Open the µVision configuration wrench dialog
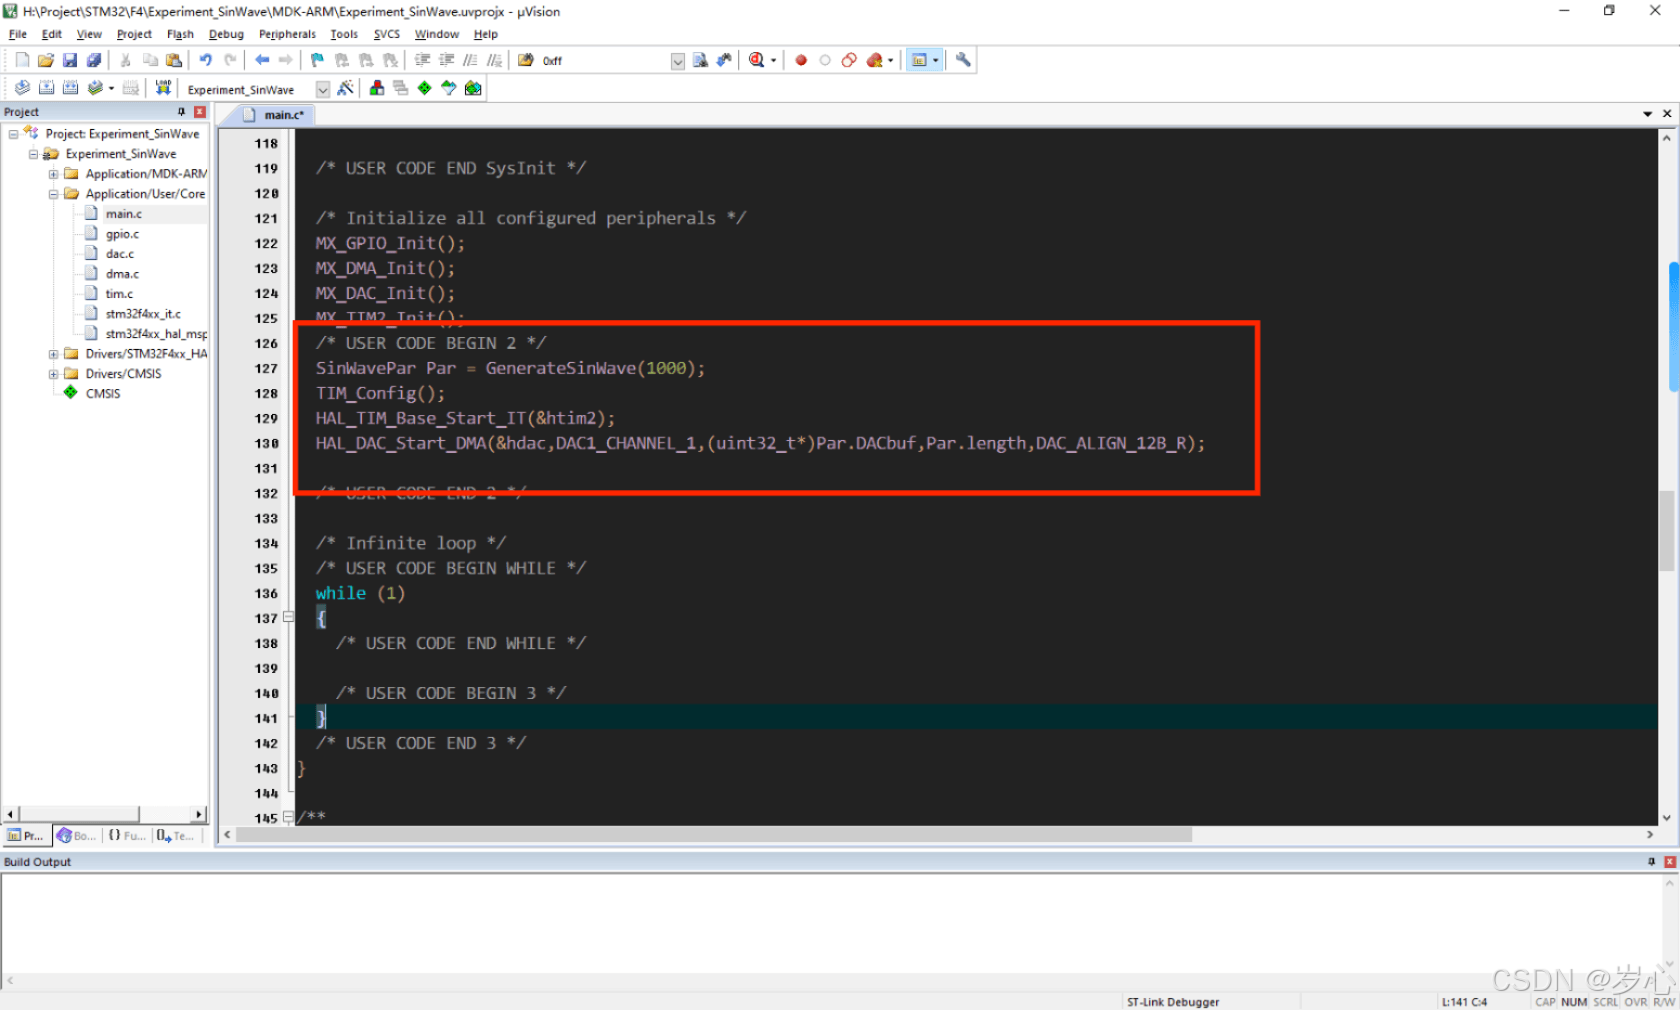1680x1010 pixels. 962,60
